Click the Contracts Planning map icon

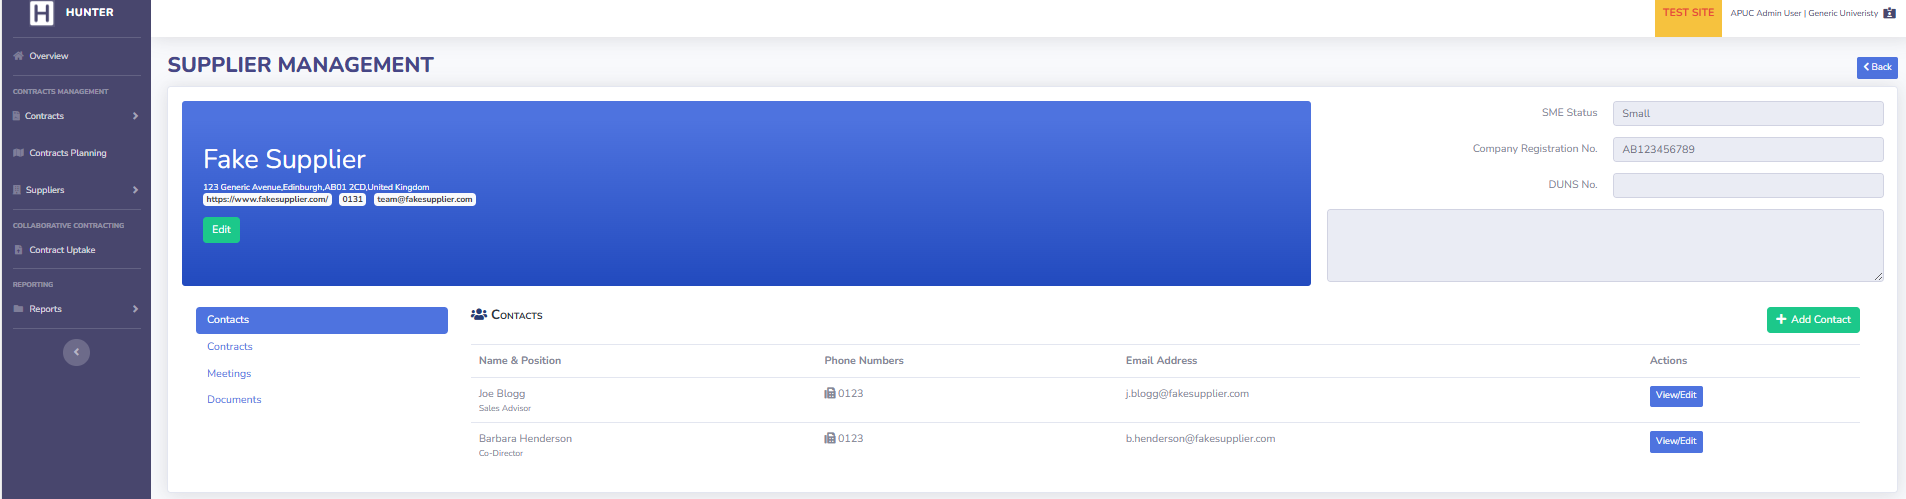(x=18, y=153)
